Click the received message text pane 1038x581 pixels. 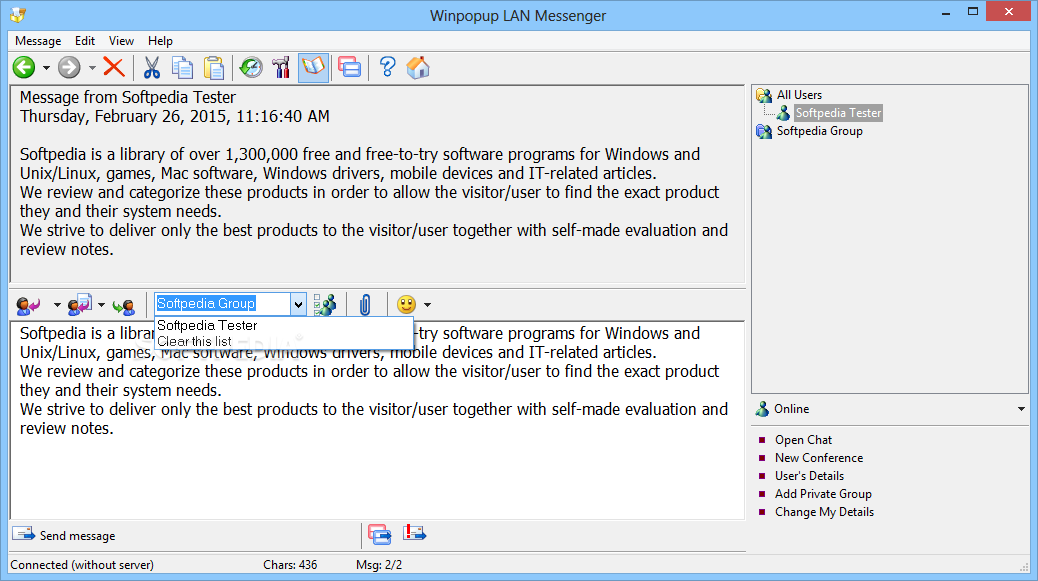[x=377, y=184]
